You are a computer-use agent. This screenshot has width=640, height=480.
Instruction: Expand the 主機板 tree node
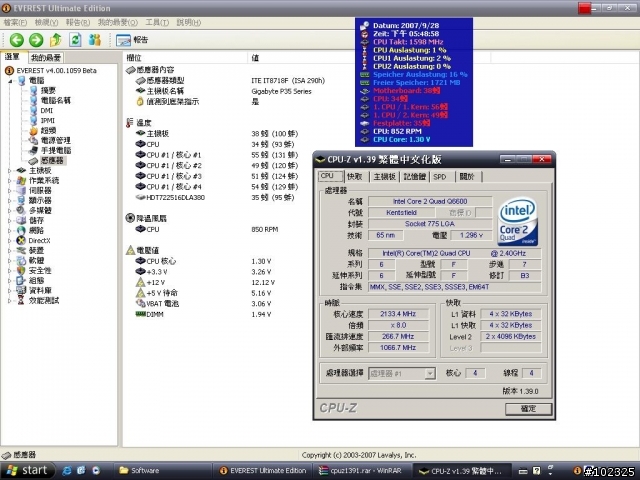pyautogui.click(x=10, y=171)
